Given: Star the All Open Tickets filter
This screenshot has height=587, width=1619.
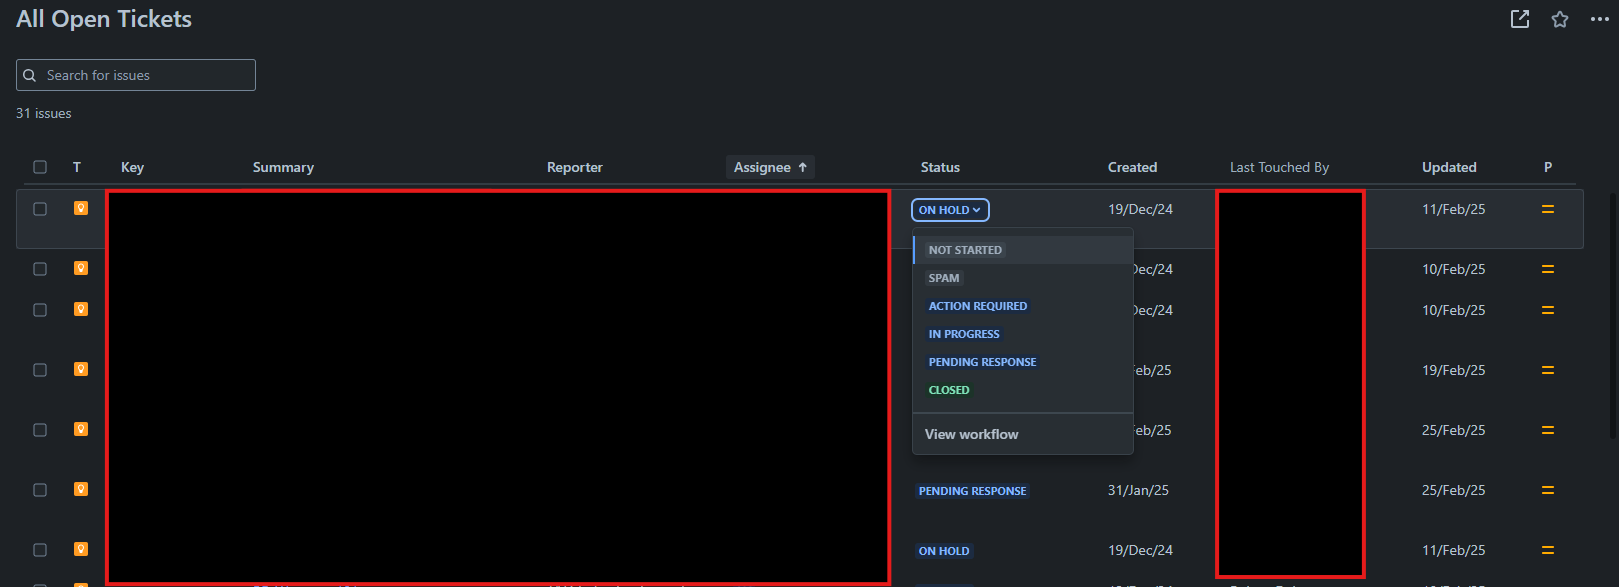Looking at the screenshot, I should point(1560,19).
